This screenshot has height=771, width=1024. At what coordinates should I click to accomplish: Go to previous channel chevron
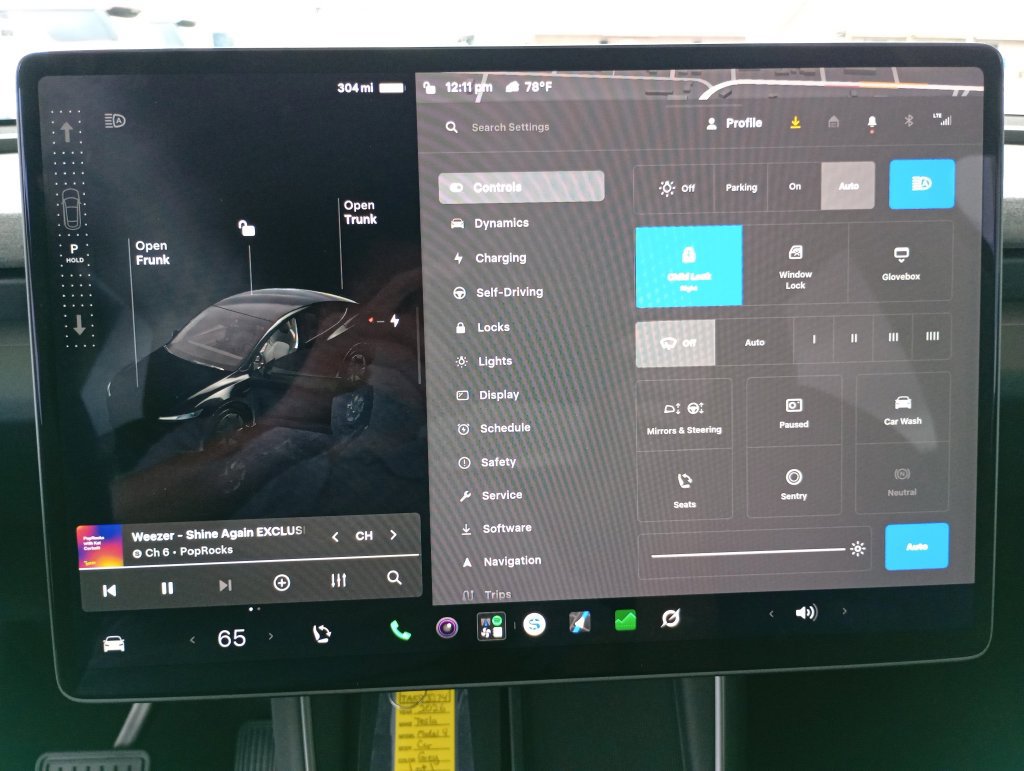(335, 537)
